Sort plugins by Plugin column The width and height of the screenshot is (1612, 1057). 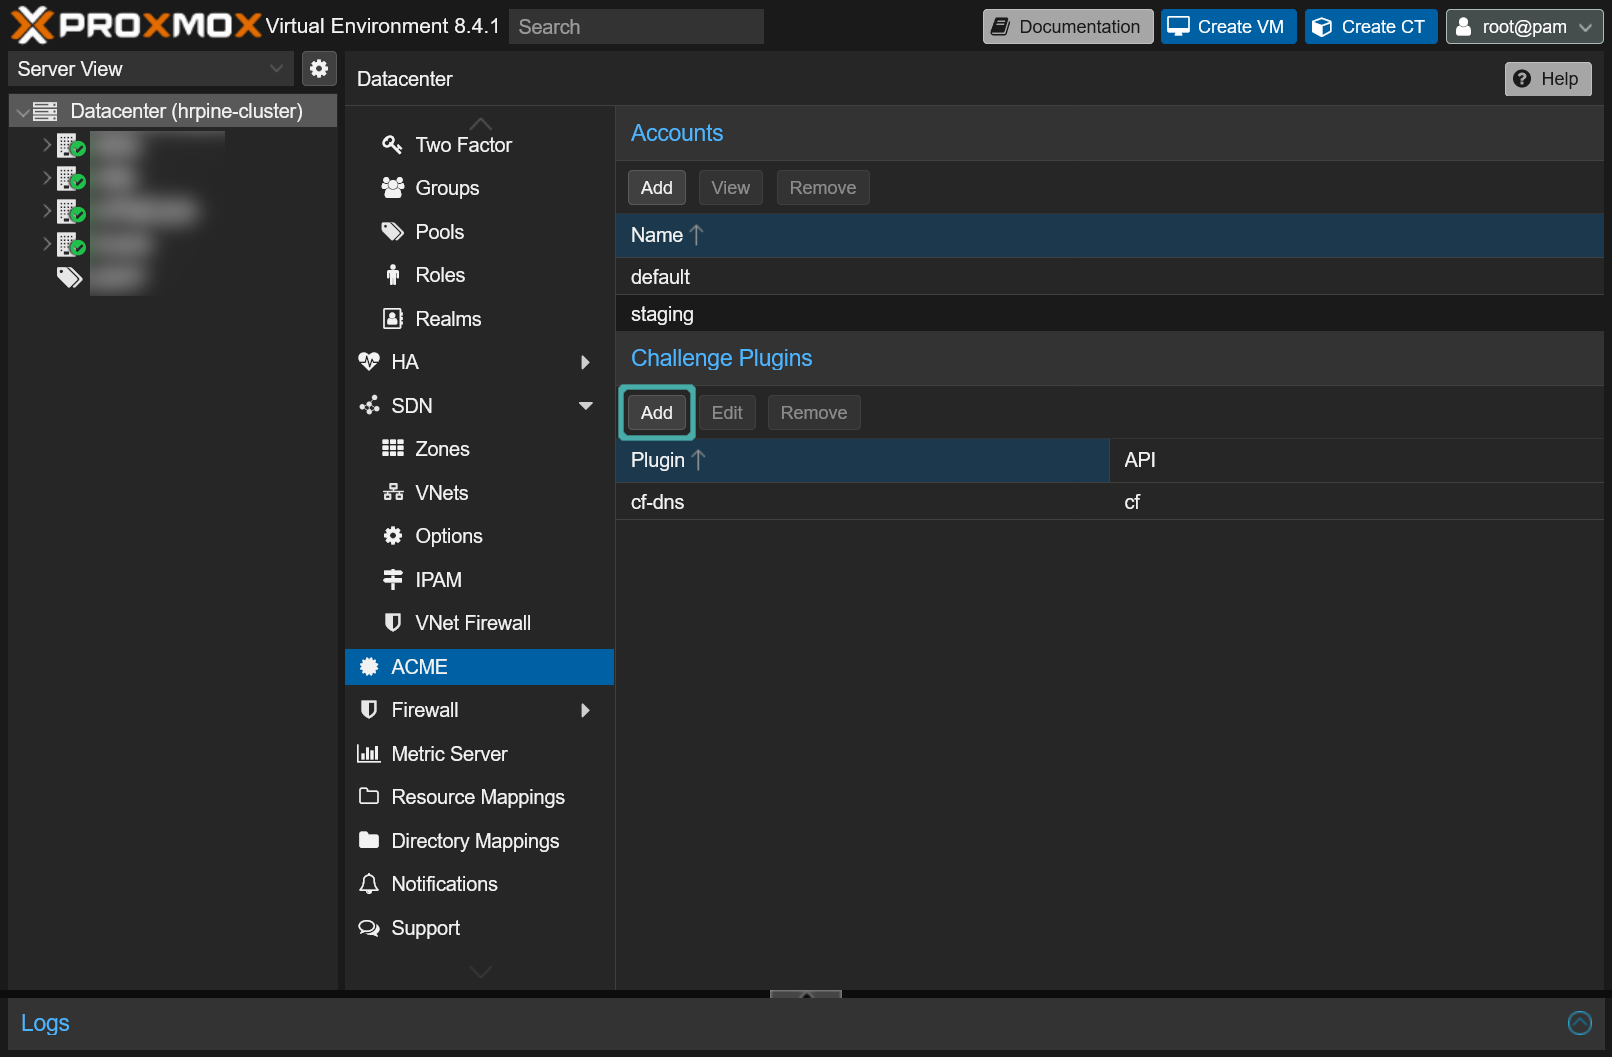(x=863, y=460)
